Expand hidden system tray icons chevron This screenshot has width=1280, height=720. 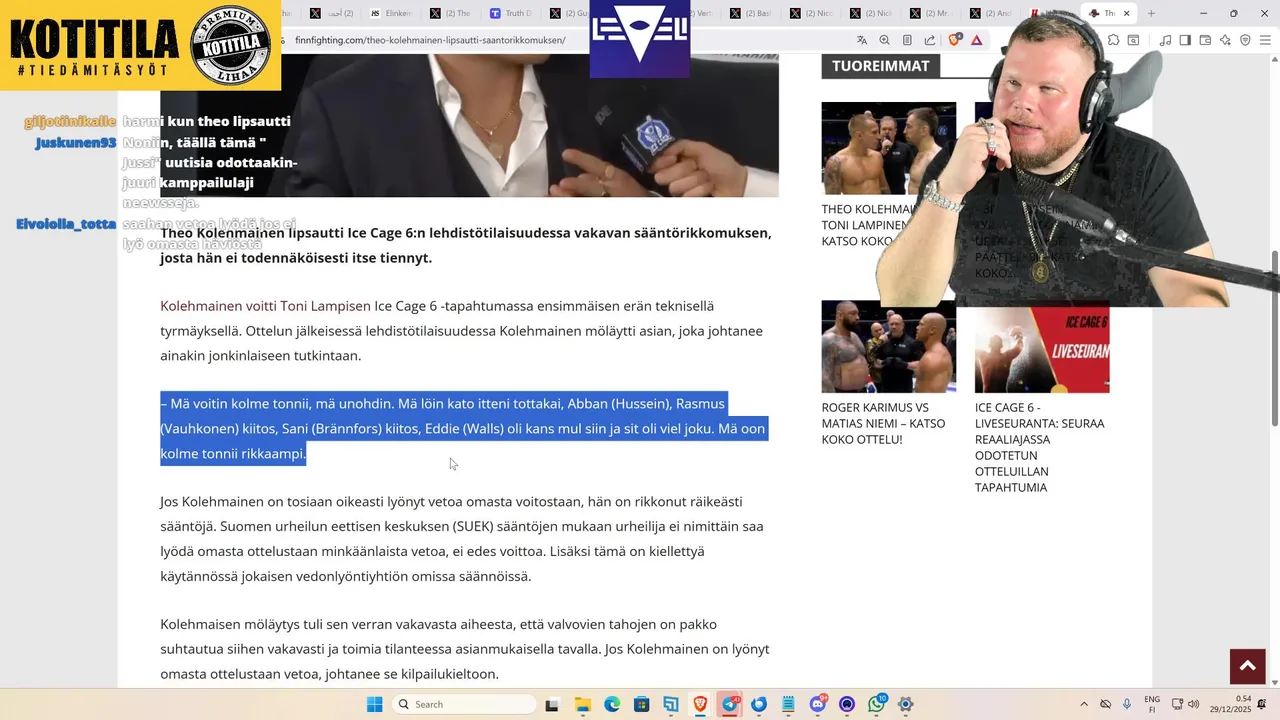[1084, 704]
